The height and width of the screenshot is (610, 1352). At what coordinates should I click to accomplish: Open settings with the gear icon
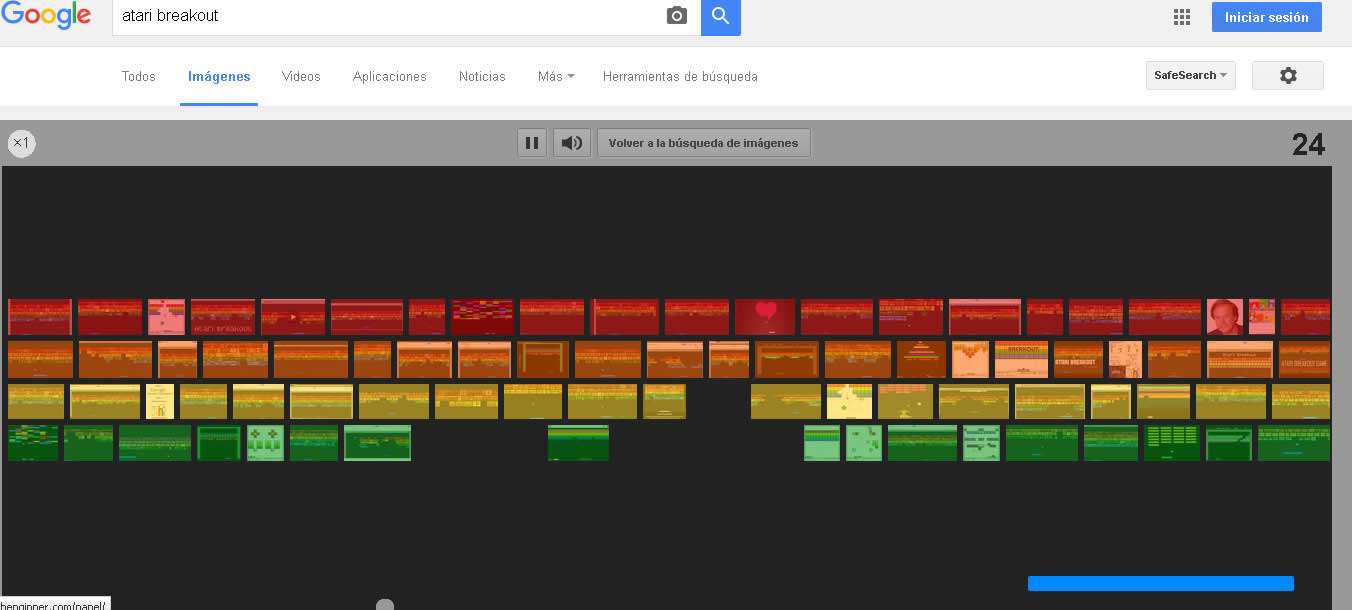click(1288, 75)
